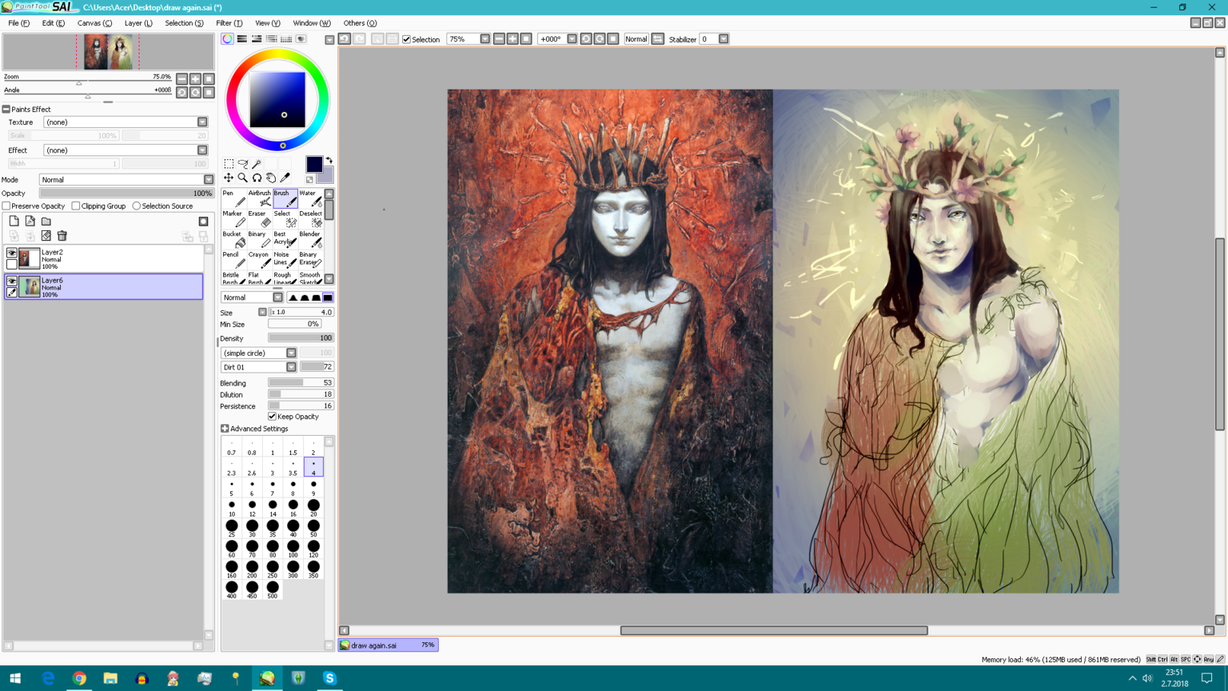The height and width of the screenshot is (691, 1228).
Task: Select the AirBrush tool
Action: click(259, 198)
